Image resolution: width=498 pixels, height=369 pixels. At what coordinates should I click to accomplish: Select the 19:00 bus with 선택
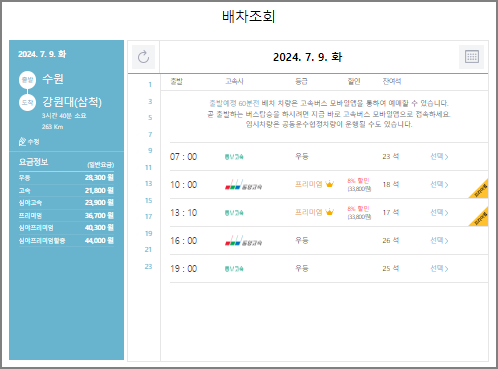(x=439, y=268)
